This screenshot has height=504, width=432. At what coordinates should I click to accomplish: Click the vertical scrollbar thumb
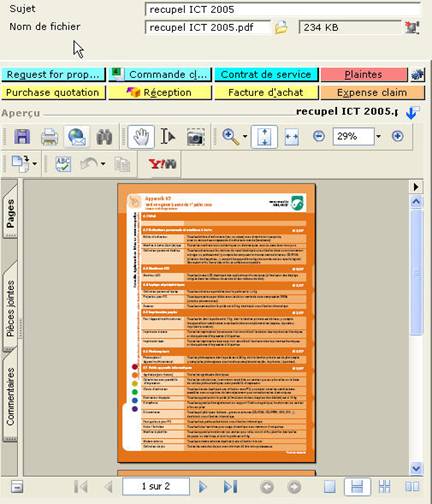416,272
